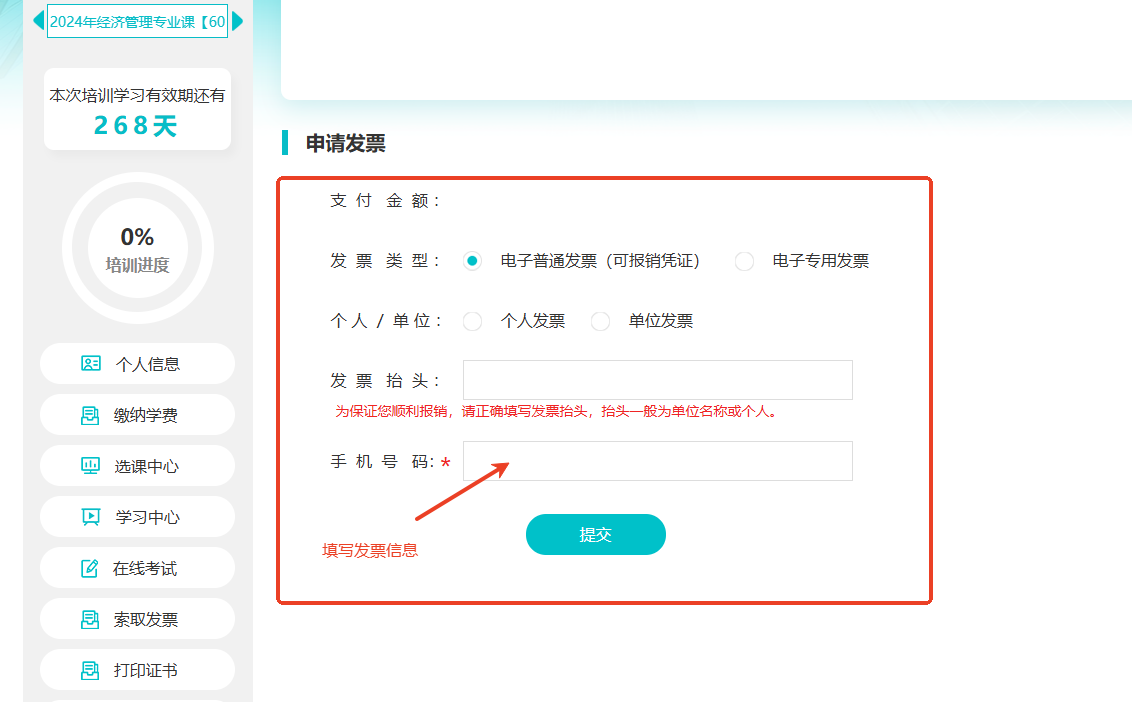Click the 本次培训学习有效期还有 text
1132x702 pixels.
[137, 95]
